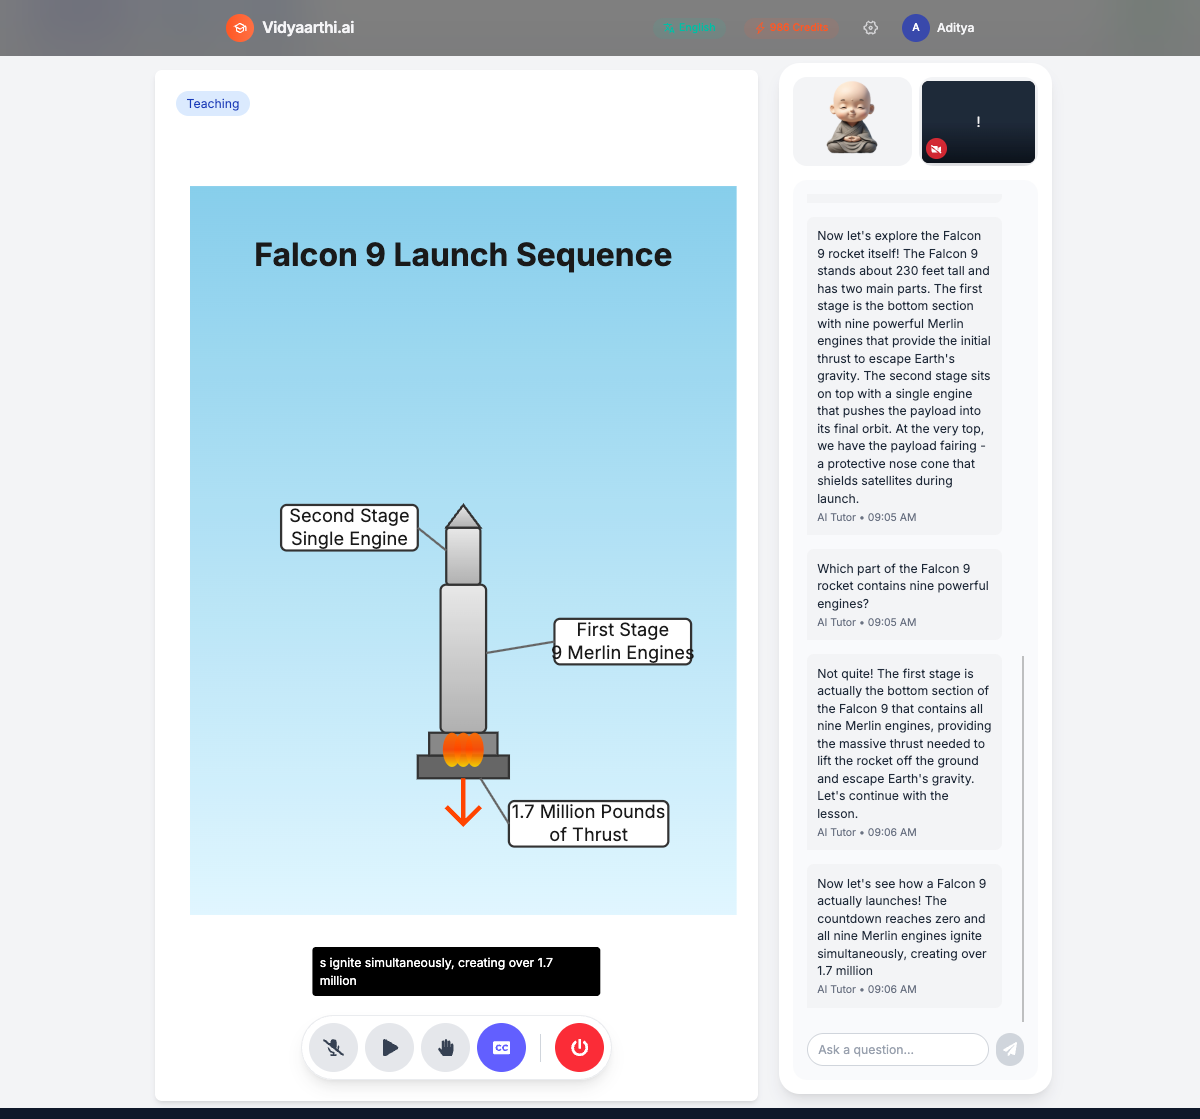
Task: Click the orange rocket flame in diagram
Action: click(463, 750)
